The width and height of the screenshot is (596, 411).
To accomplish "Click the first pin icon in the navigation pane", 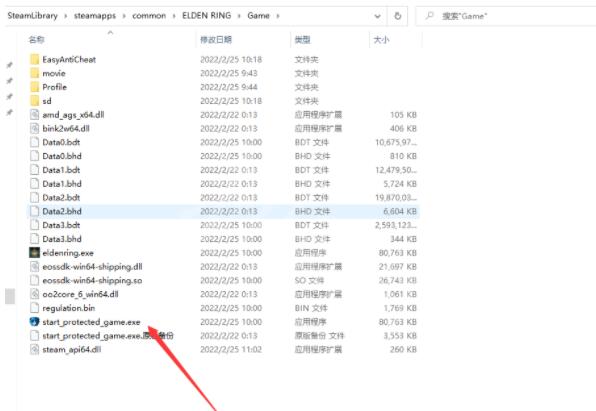I will click(x=10, y=65).
